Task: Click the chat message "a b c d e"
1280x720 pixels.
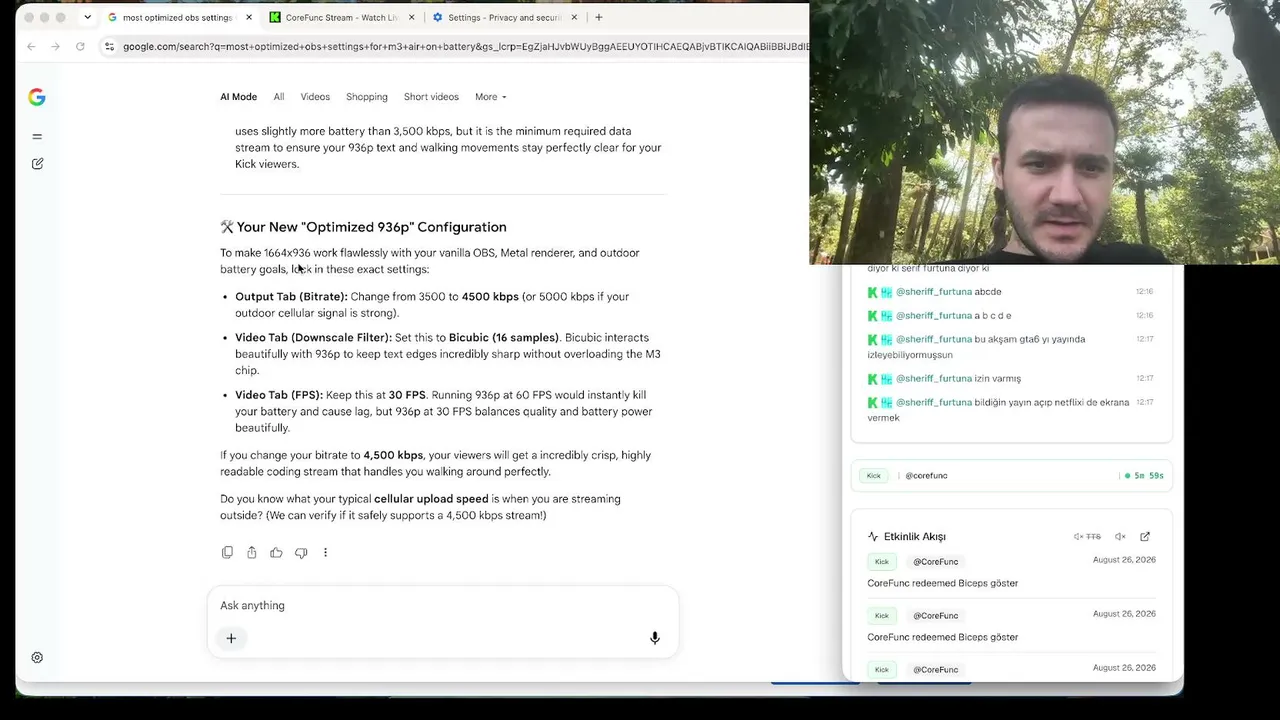Action: tap(993, 316)
